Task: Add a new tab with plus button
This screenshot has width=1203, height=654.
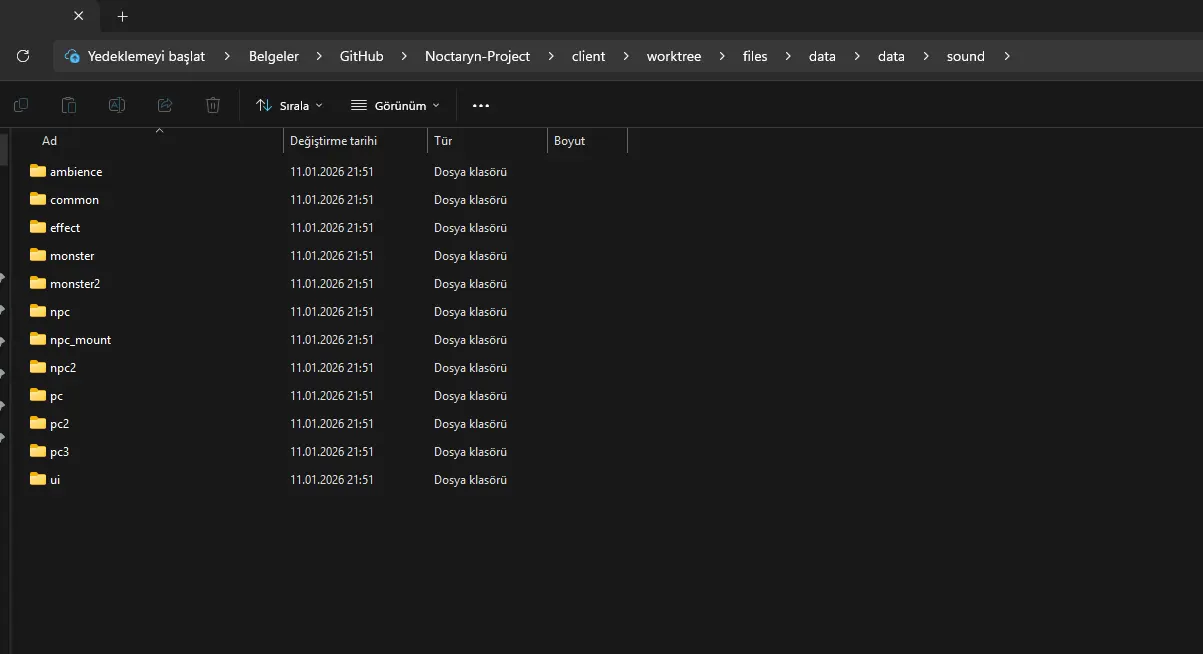Action: 123,16
